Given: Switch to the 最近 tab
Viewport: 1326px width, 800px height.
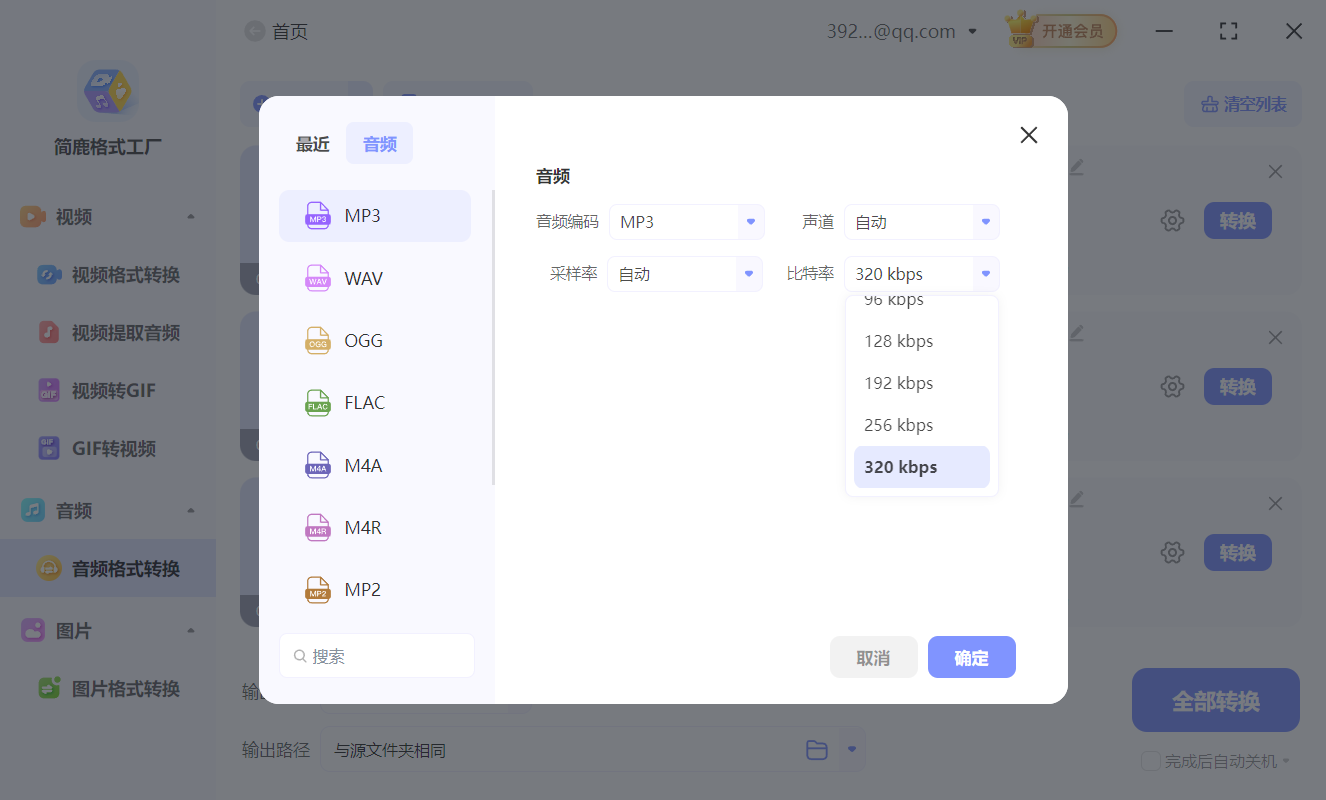Looking at the screenshot, I should 312,142.
